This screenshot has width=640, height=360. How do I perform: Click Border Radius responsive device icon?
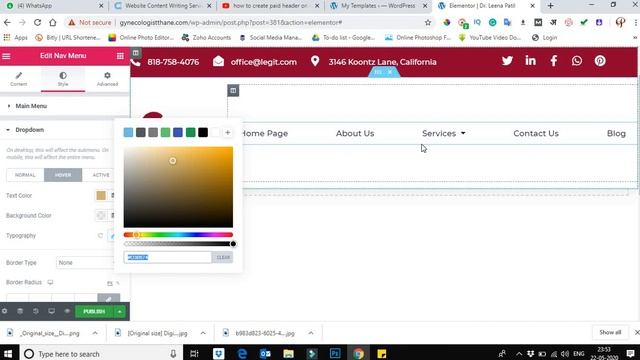coord(50,282)
